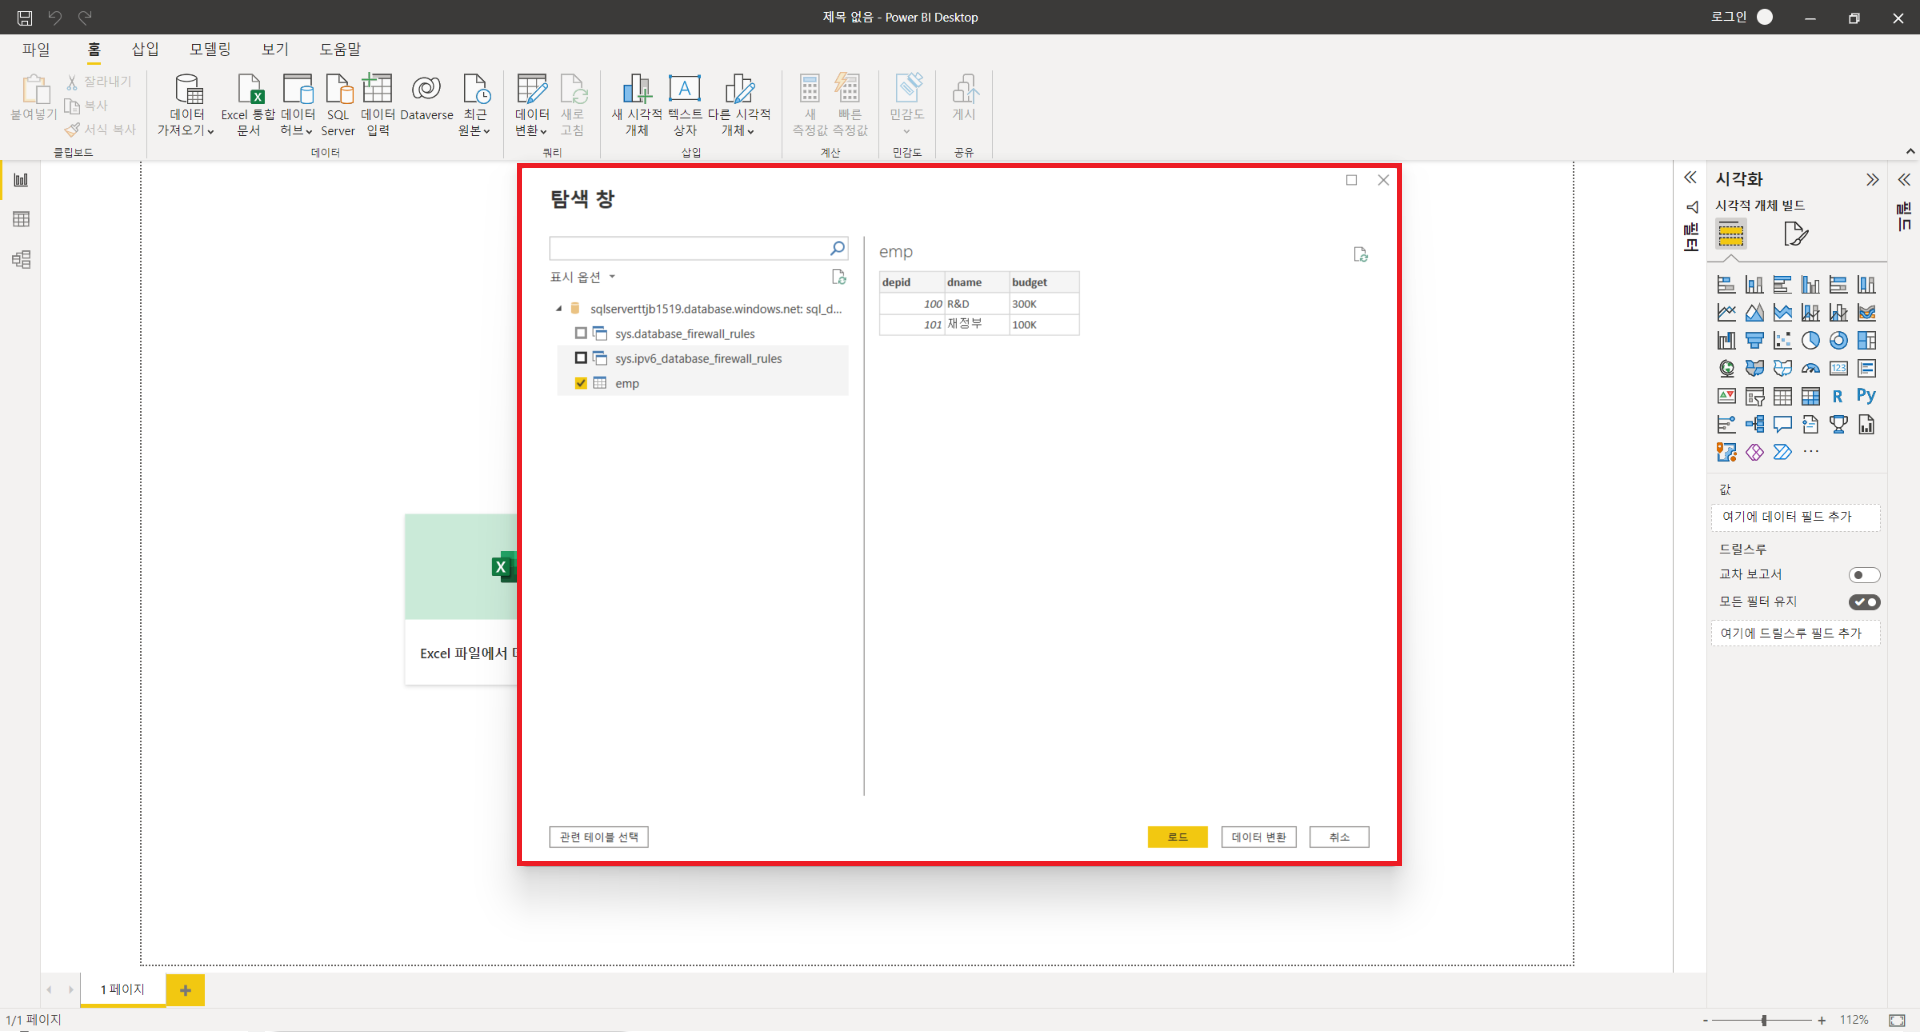Viewport: 1920px width, 1032px height.
Task: Collapse the sqlservertjb1519 server tree node
Action: pos(559,309)
